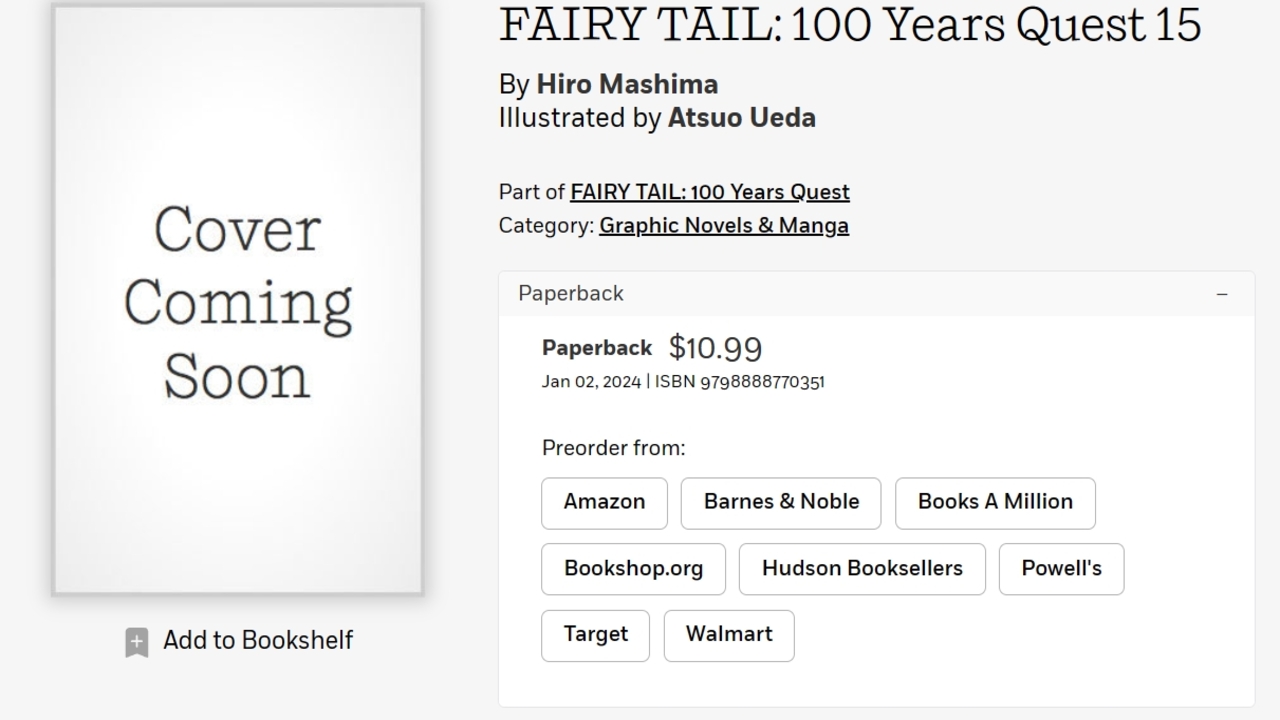
Task: Click the FAIRY TAIL: 100 Years Quest 15 title
Action: [x=849, y=25]
